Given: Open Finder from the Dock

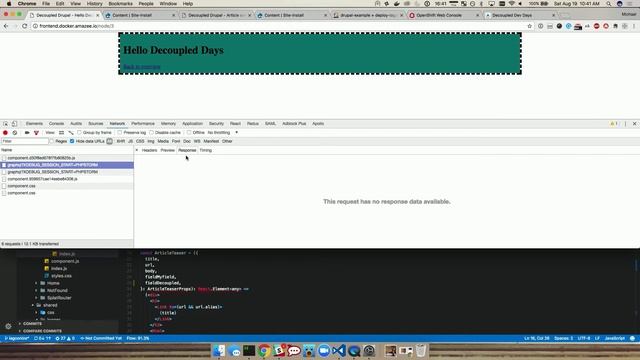Looking at the screenshot, I should tap(219, 351).
